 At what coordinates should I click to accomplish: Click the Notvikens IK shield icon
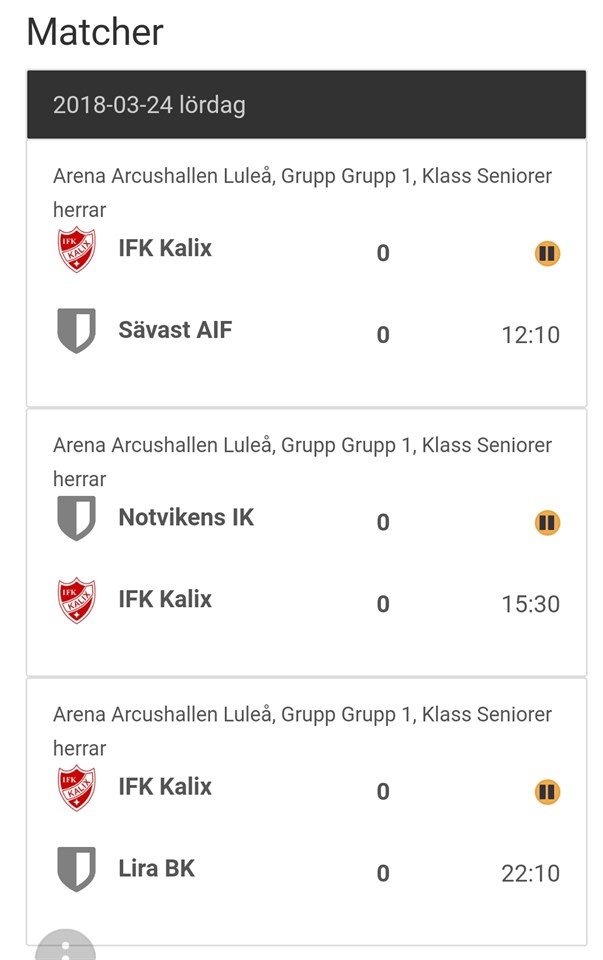(x=77, y=518)
